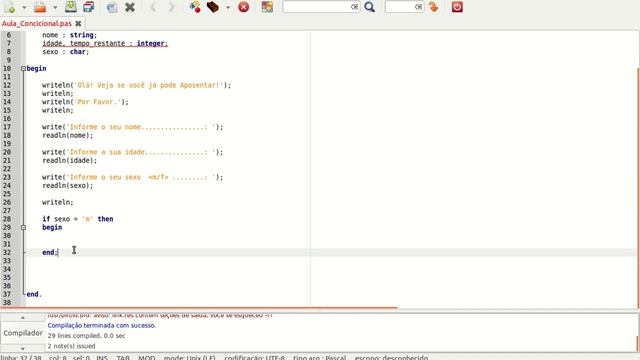Stop the running program with red X
The height and width of the screenshot is (360, 640).
point(244,7)
